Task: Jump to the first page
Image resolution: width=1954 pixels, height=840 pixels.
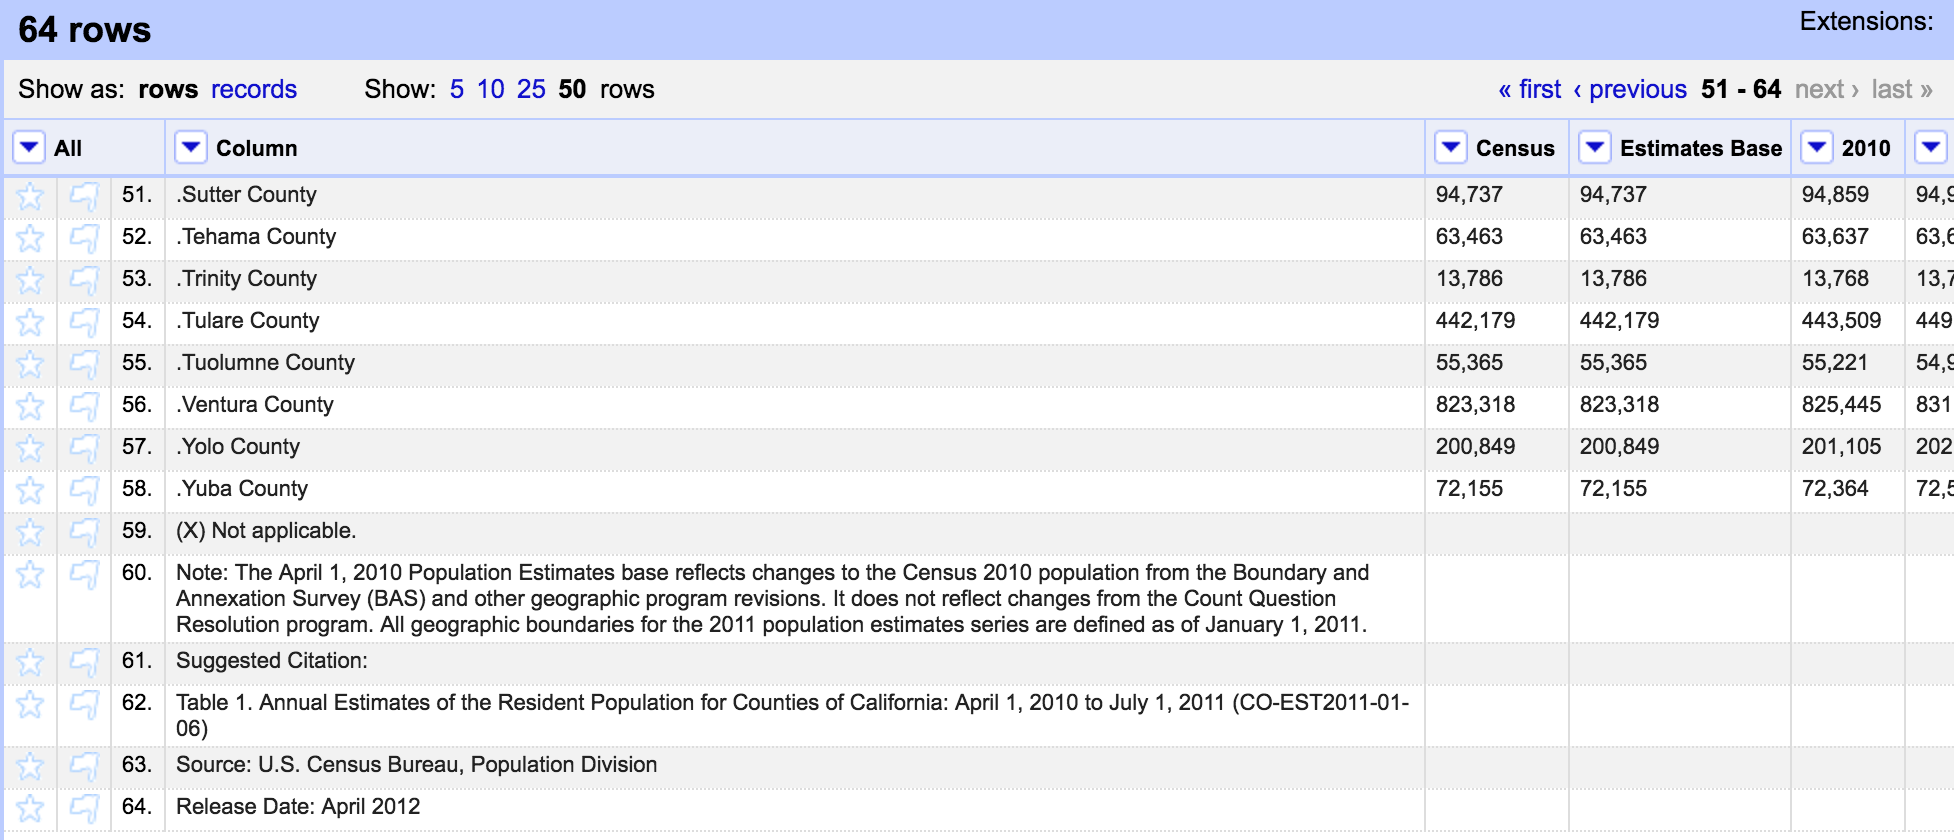Action: tap(1530, 90)
